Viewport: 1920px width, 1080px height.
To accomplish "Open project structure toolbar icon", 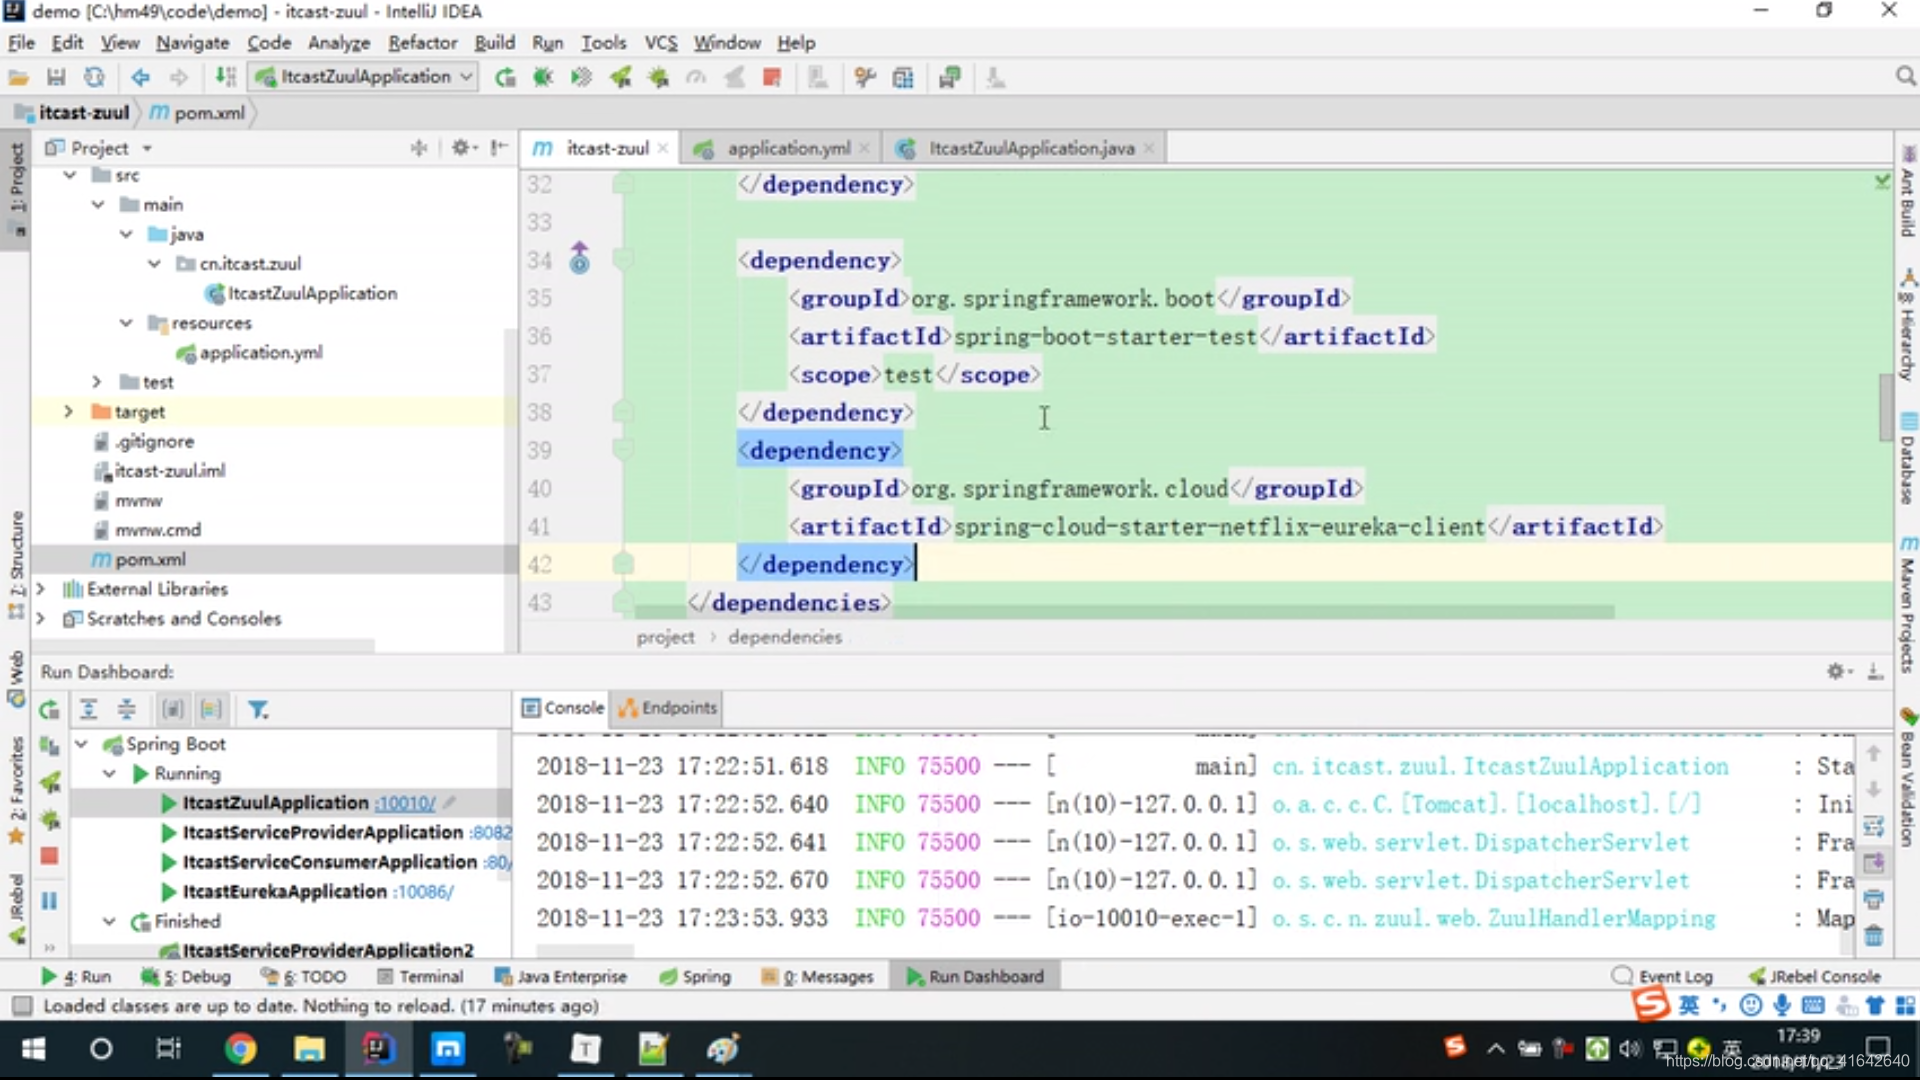I will point(903,77).
